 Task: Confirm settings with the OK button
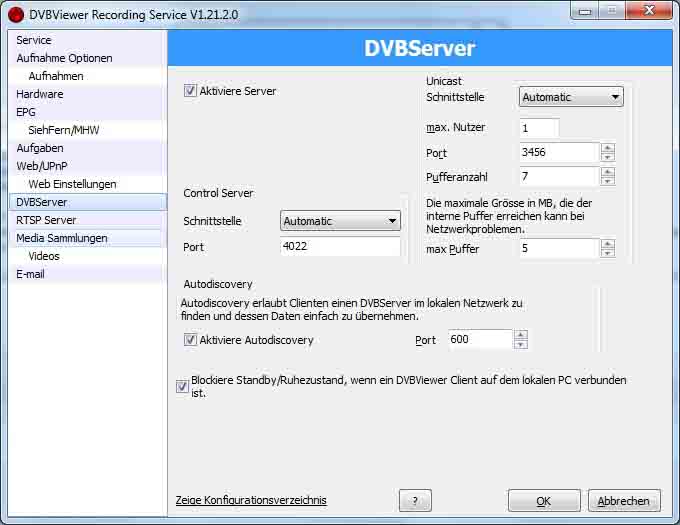pyautogui.click(x=544, y=501)
